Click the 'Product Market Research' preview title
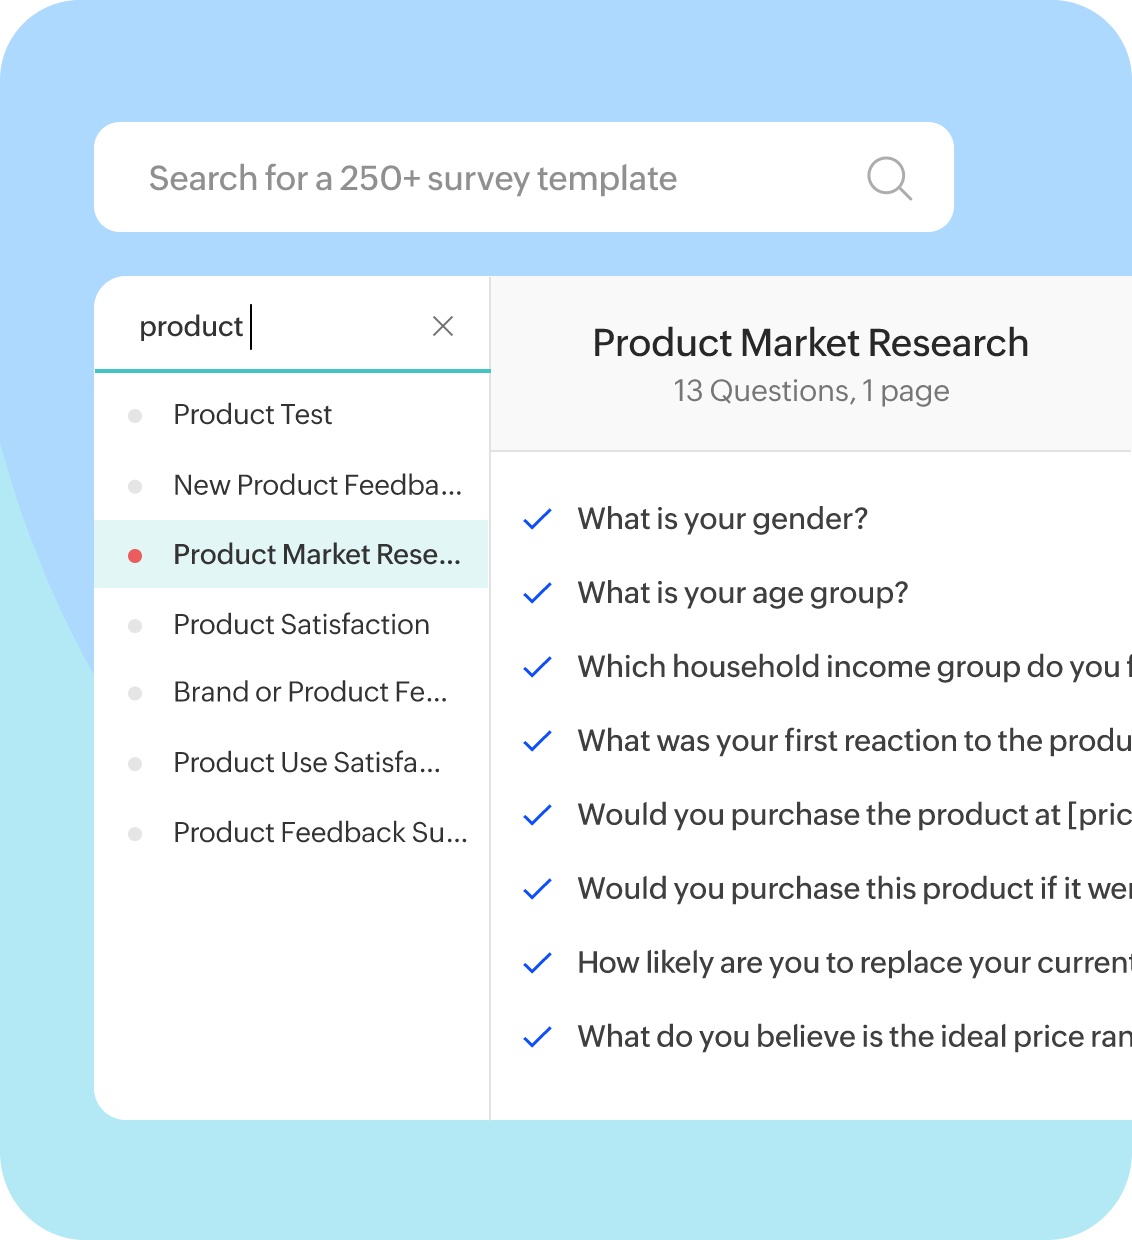 pos(810,343)
